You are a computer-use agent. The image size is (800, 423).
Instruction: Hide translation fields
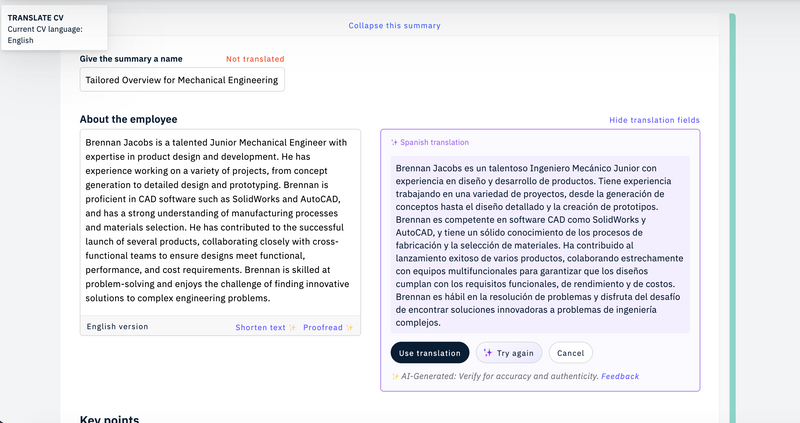[654, 120]
